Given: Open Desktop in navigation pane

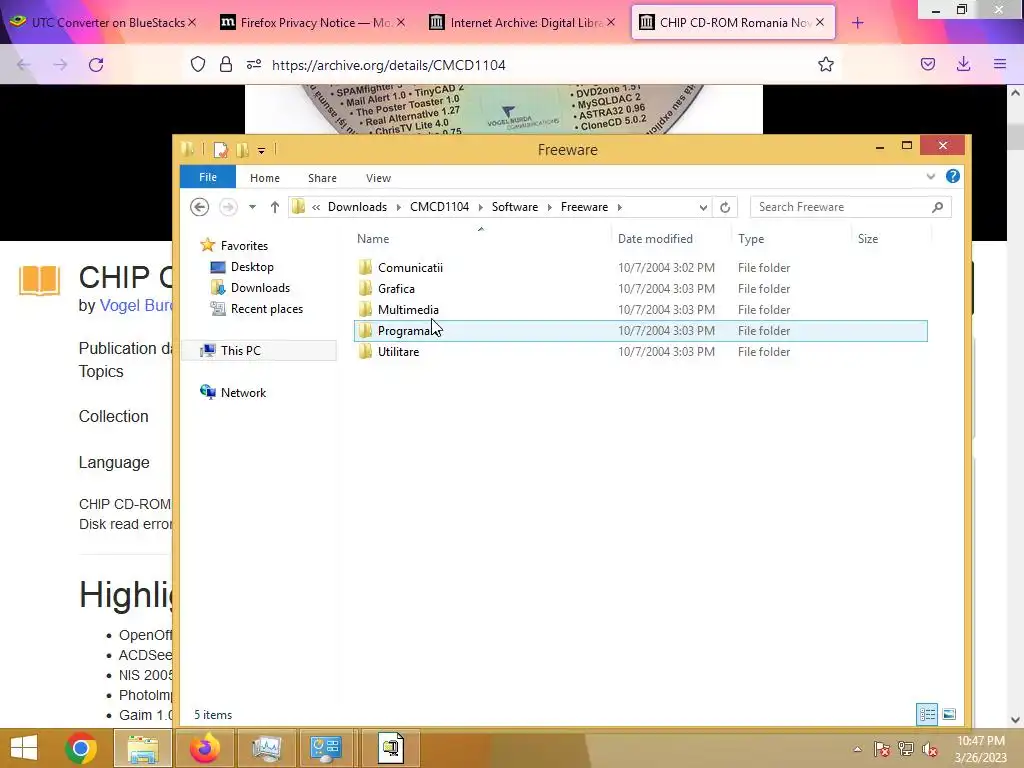Looking at the screenshot, I should pyautogui.click(x=251, y=266).
